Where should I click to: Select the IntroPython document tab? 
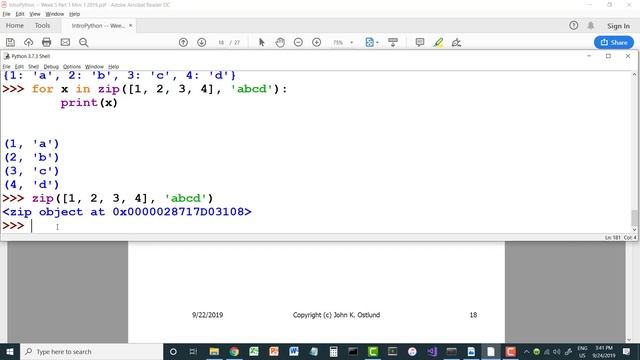pos(98,25)
